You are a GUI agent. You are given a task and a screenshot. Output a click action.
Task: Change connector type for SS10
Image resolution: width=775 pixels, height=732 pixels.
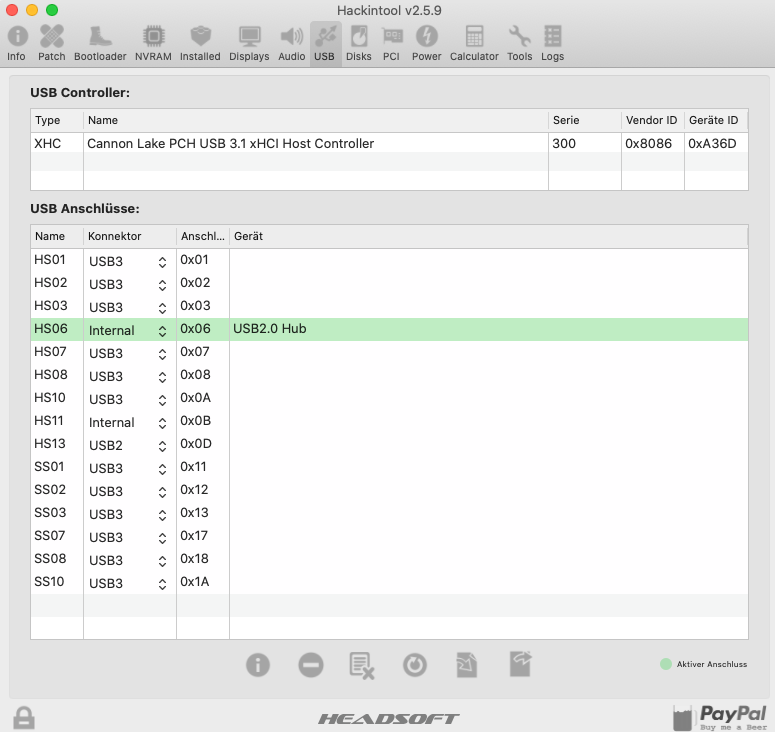pos(162,584)
